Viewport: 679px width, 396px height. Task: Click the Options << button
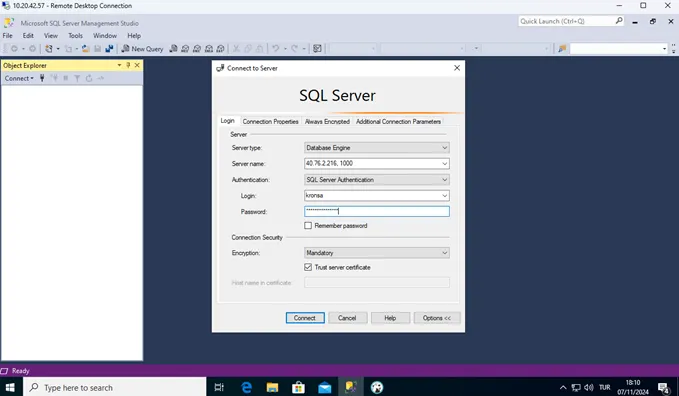pyautogui.click(x=437, y=318)
